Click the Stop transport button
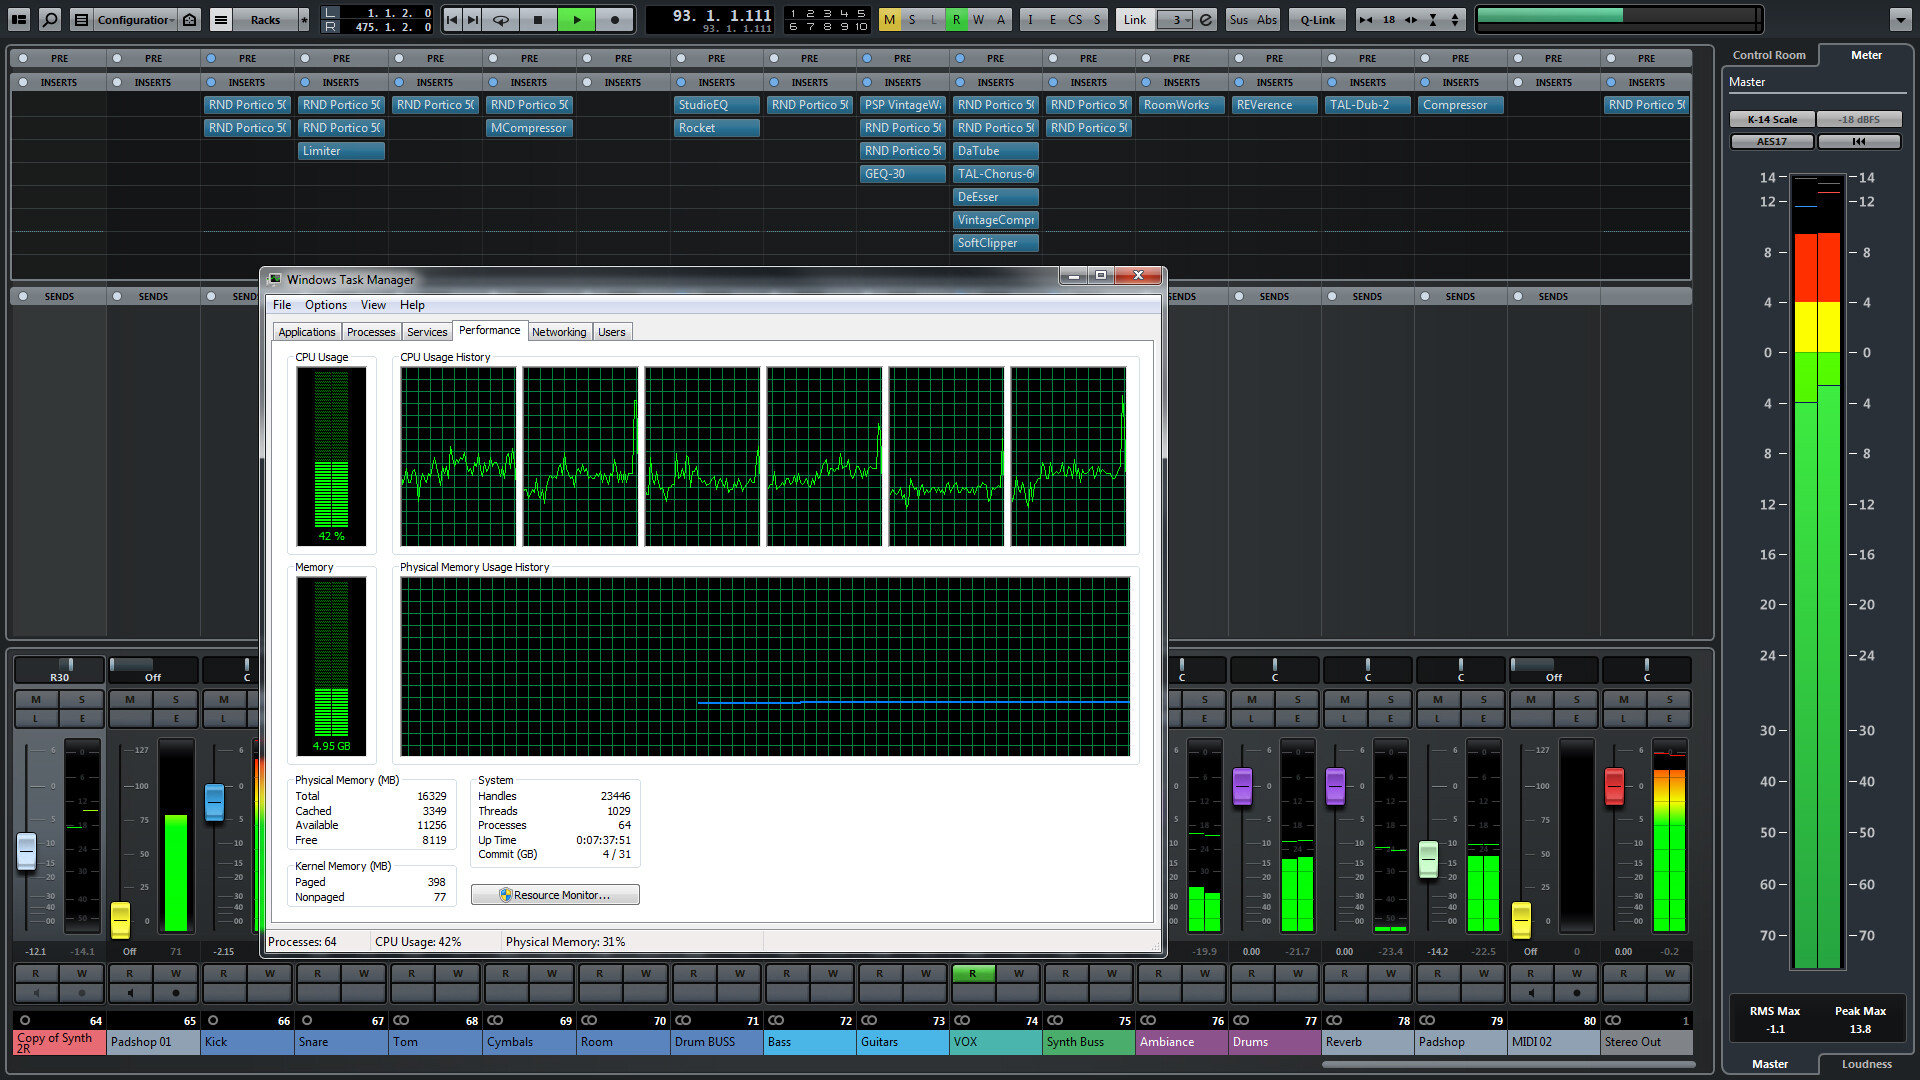The width and height of the screenshot is (1920, 1080). click(x=538, y=19)
